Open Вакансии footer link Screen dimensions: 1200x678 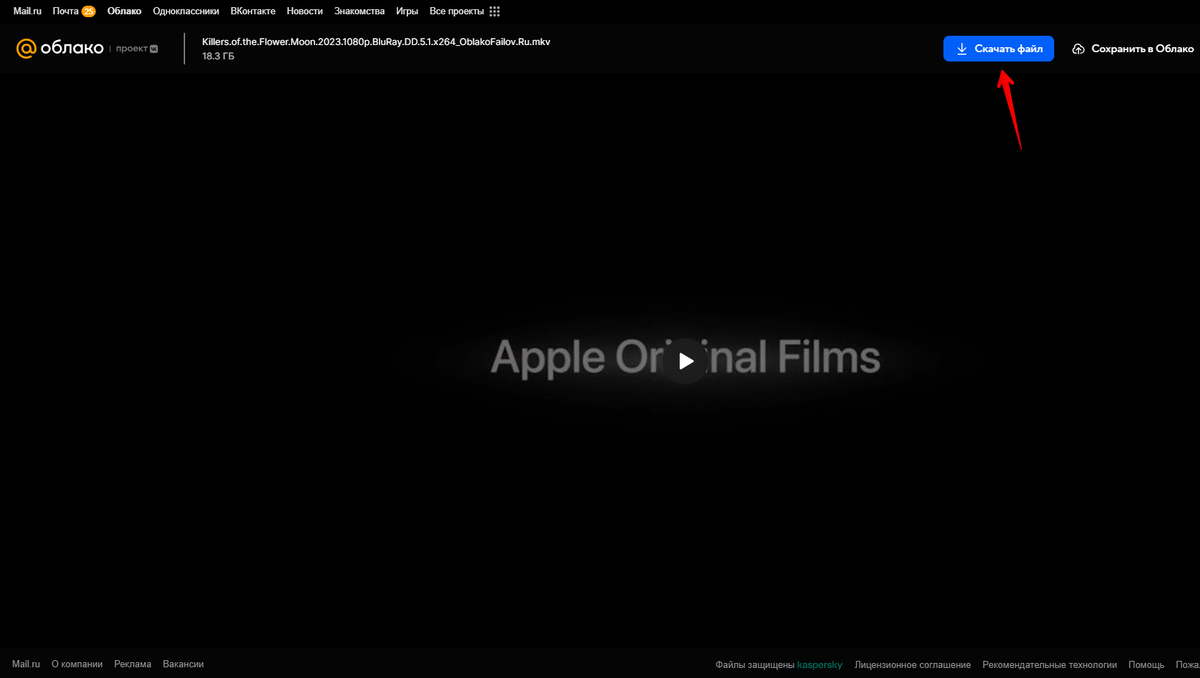click(183, 664)
